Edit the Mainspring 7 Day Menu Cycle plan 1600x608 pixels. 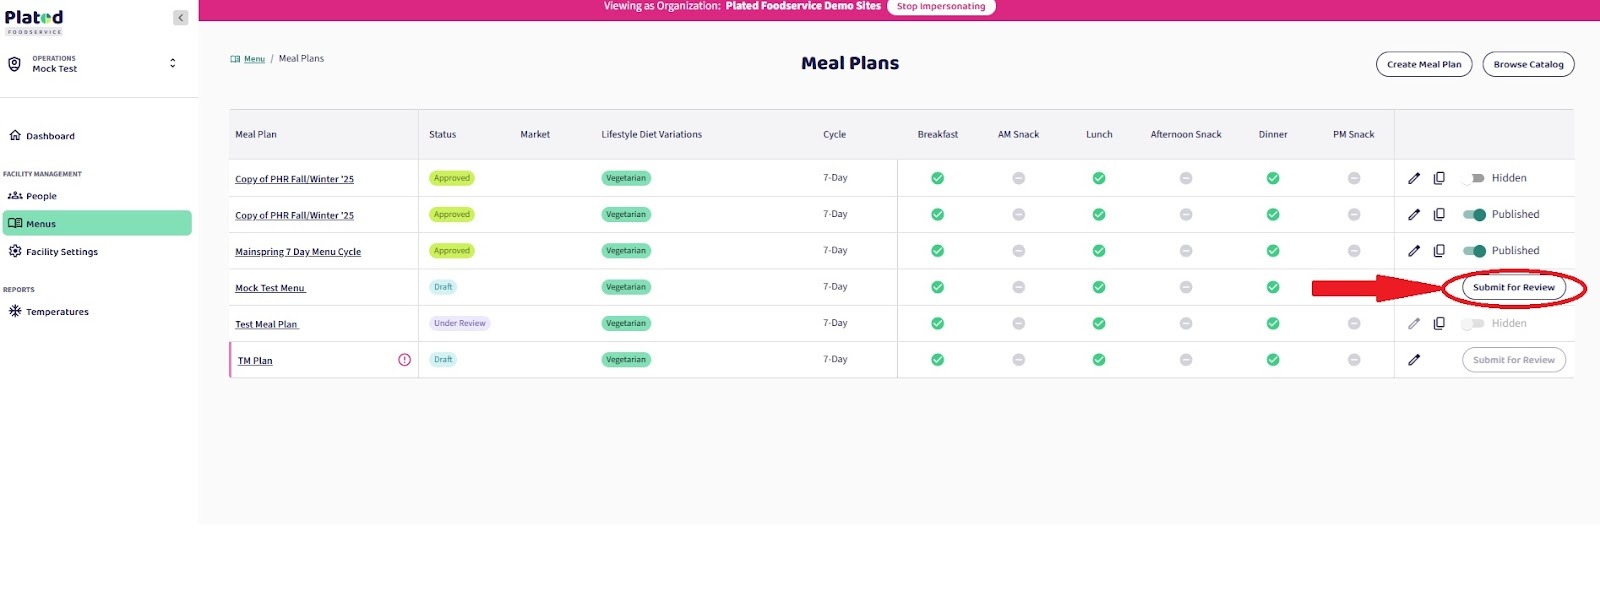click(1413, 251)
